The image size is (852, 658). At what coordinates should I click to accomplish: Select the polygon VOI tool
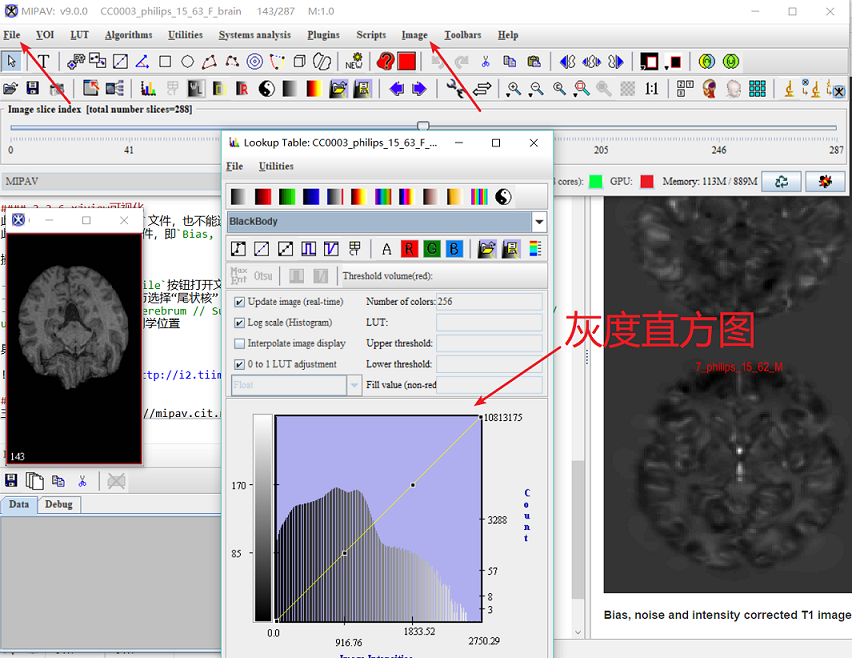click(x=210, y=61)
